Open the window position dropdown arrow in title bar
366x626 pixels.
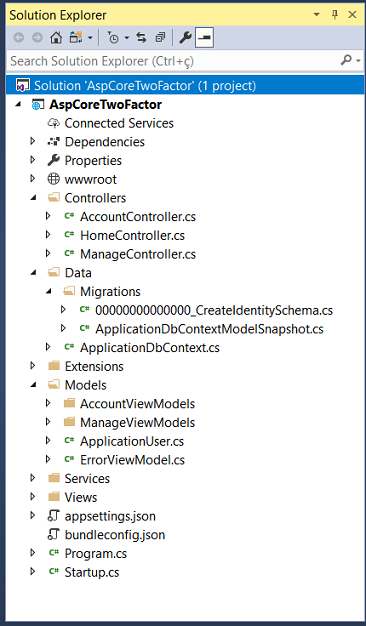tap(317, 15)
